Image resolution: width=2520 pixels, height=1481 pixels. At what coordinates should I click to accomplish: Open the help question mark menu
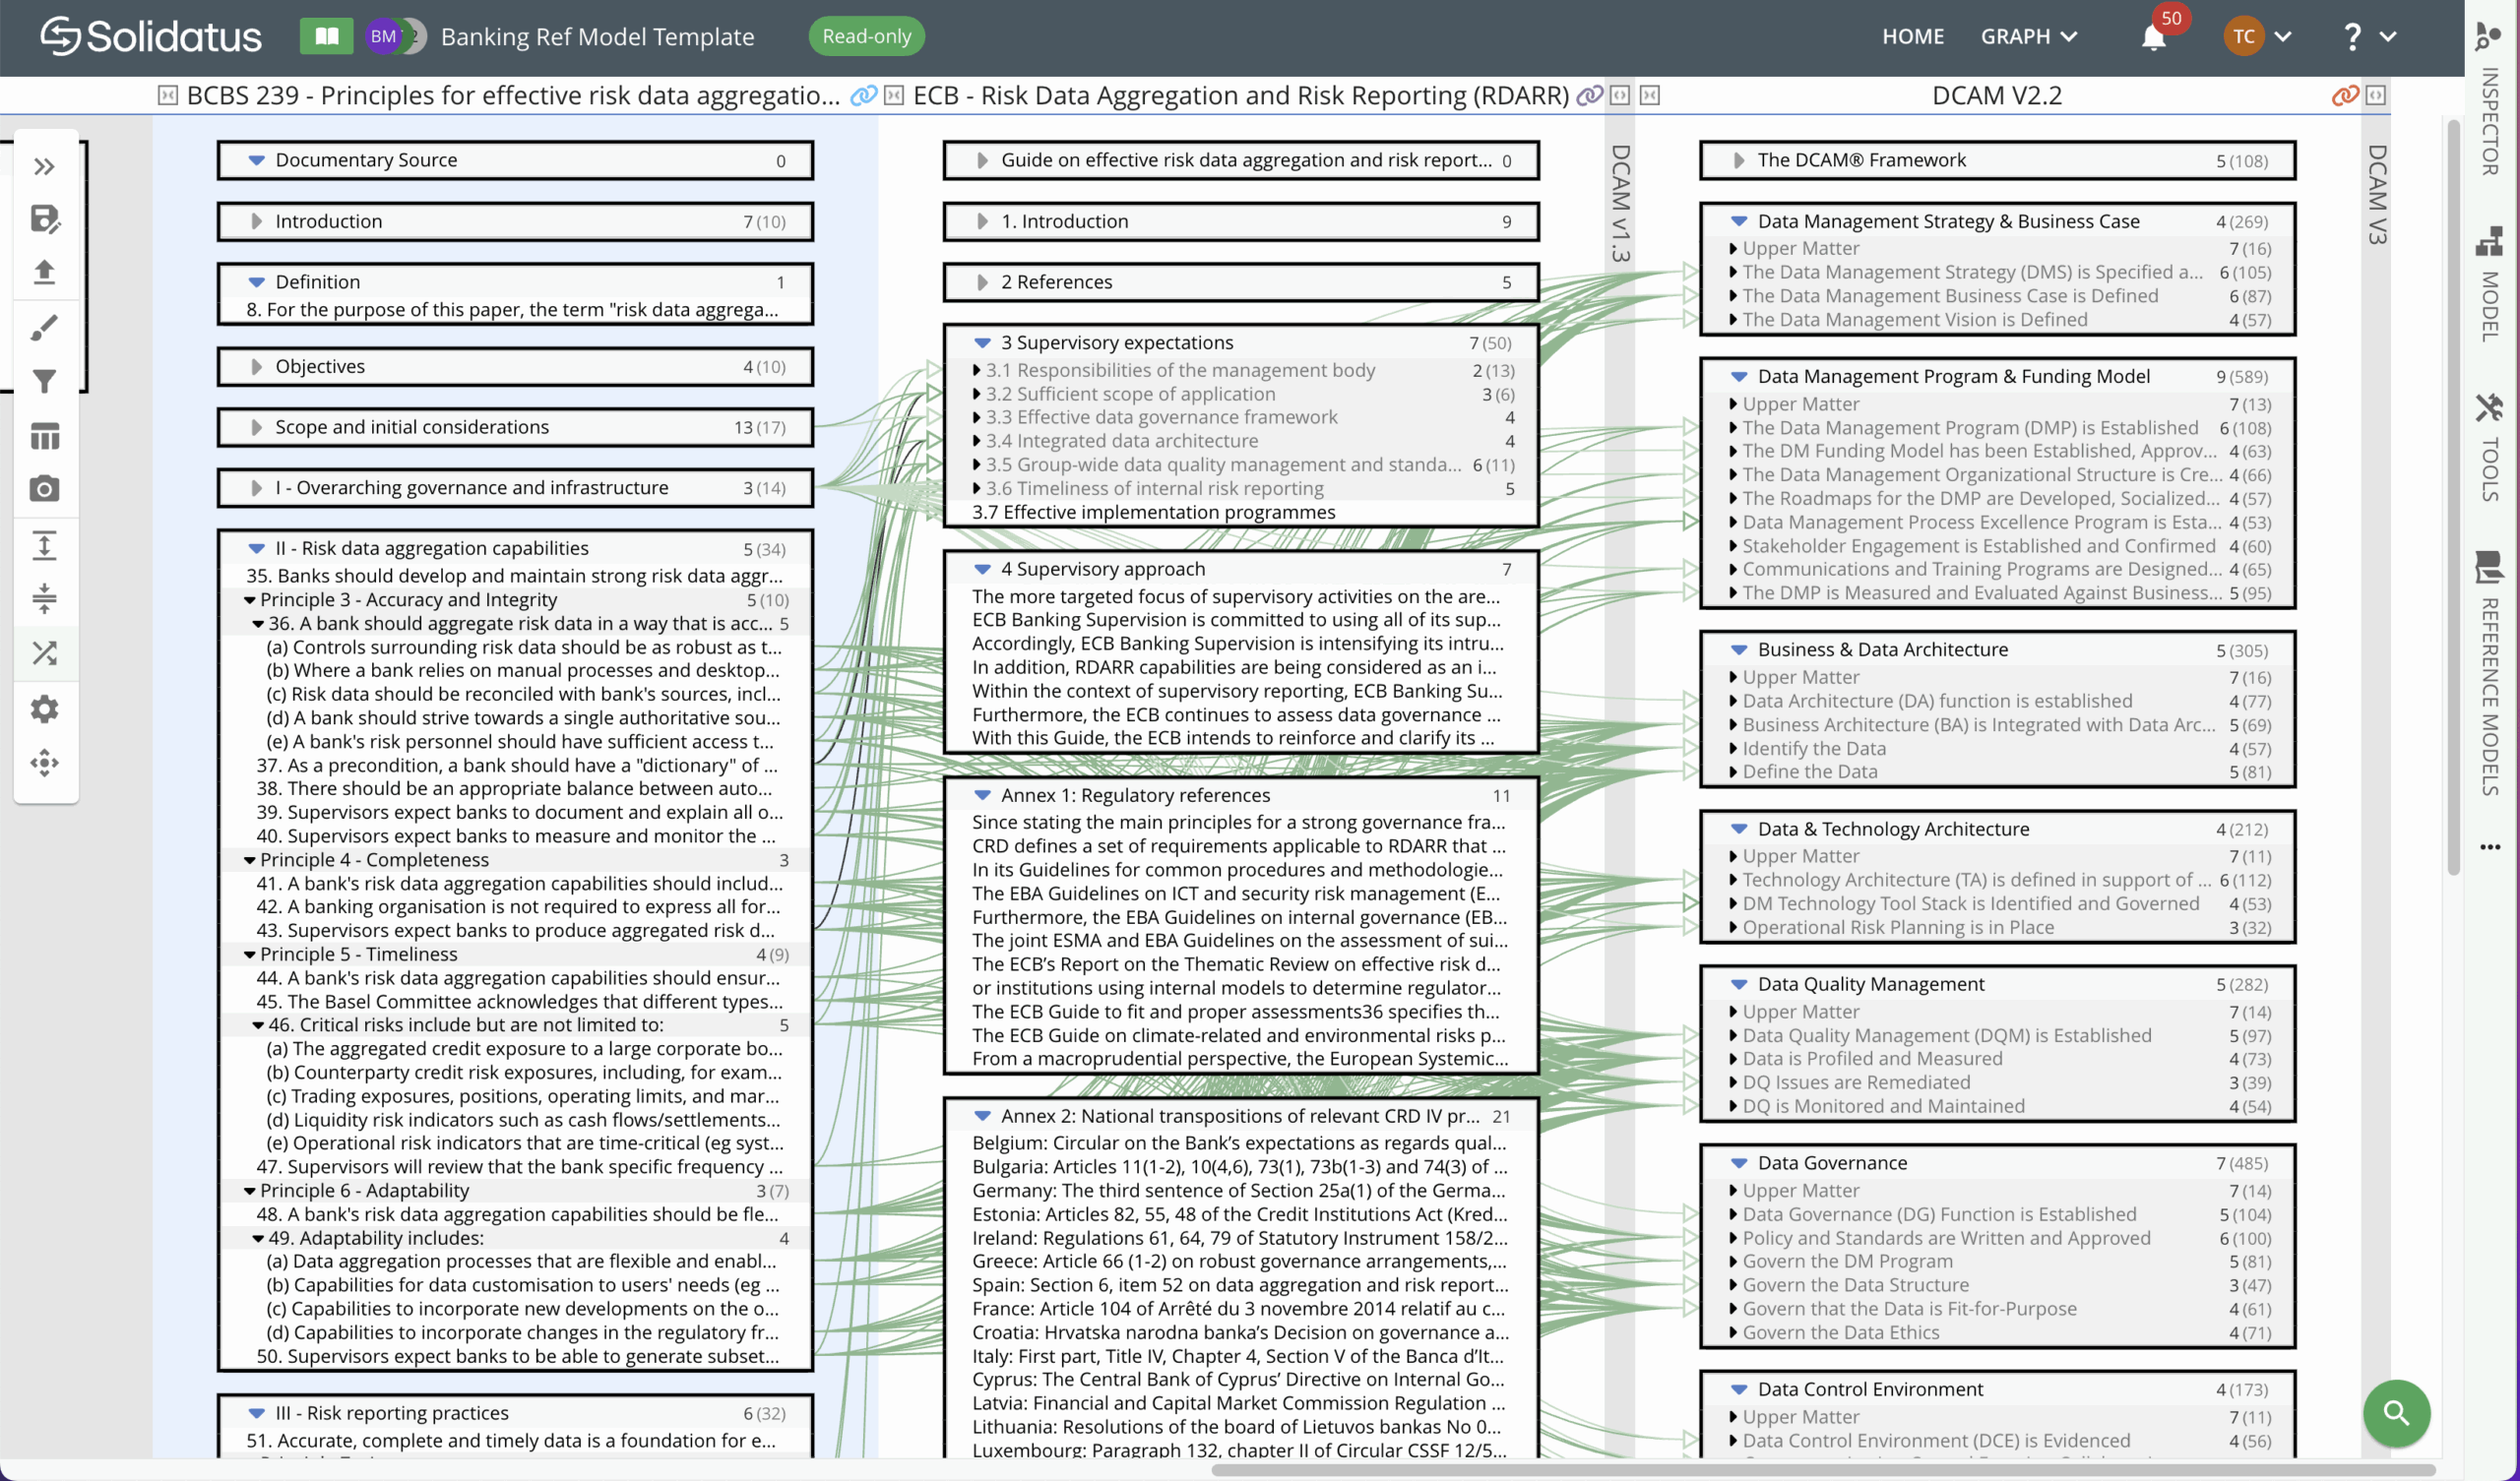tap(2368, 37)
